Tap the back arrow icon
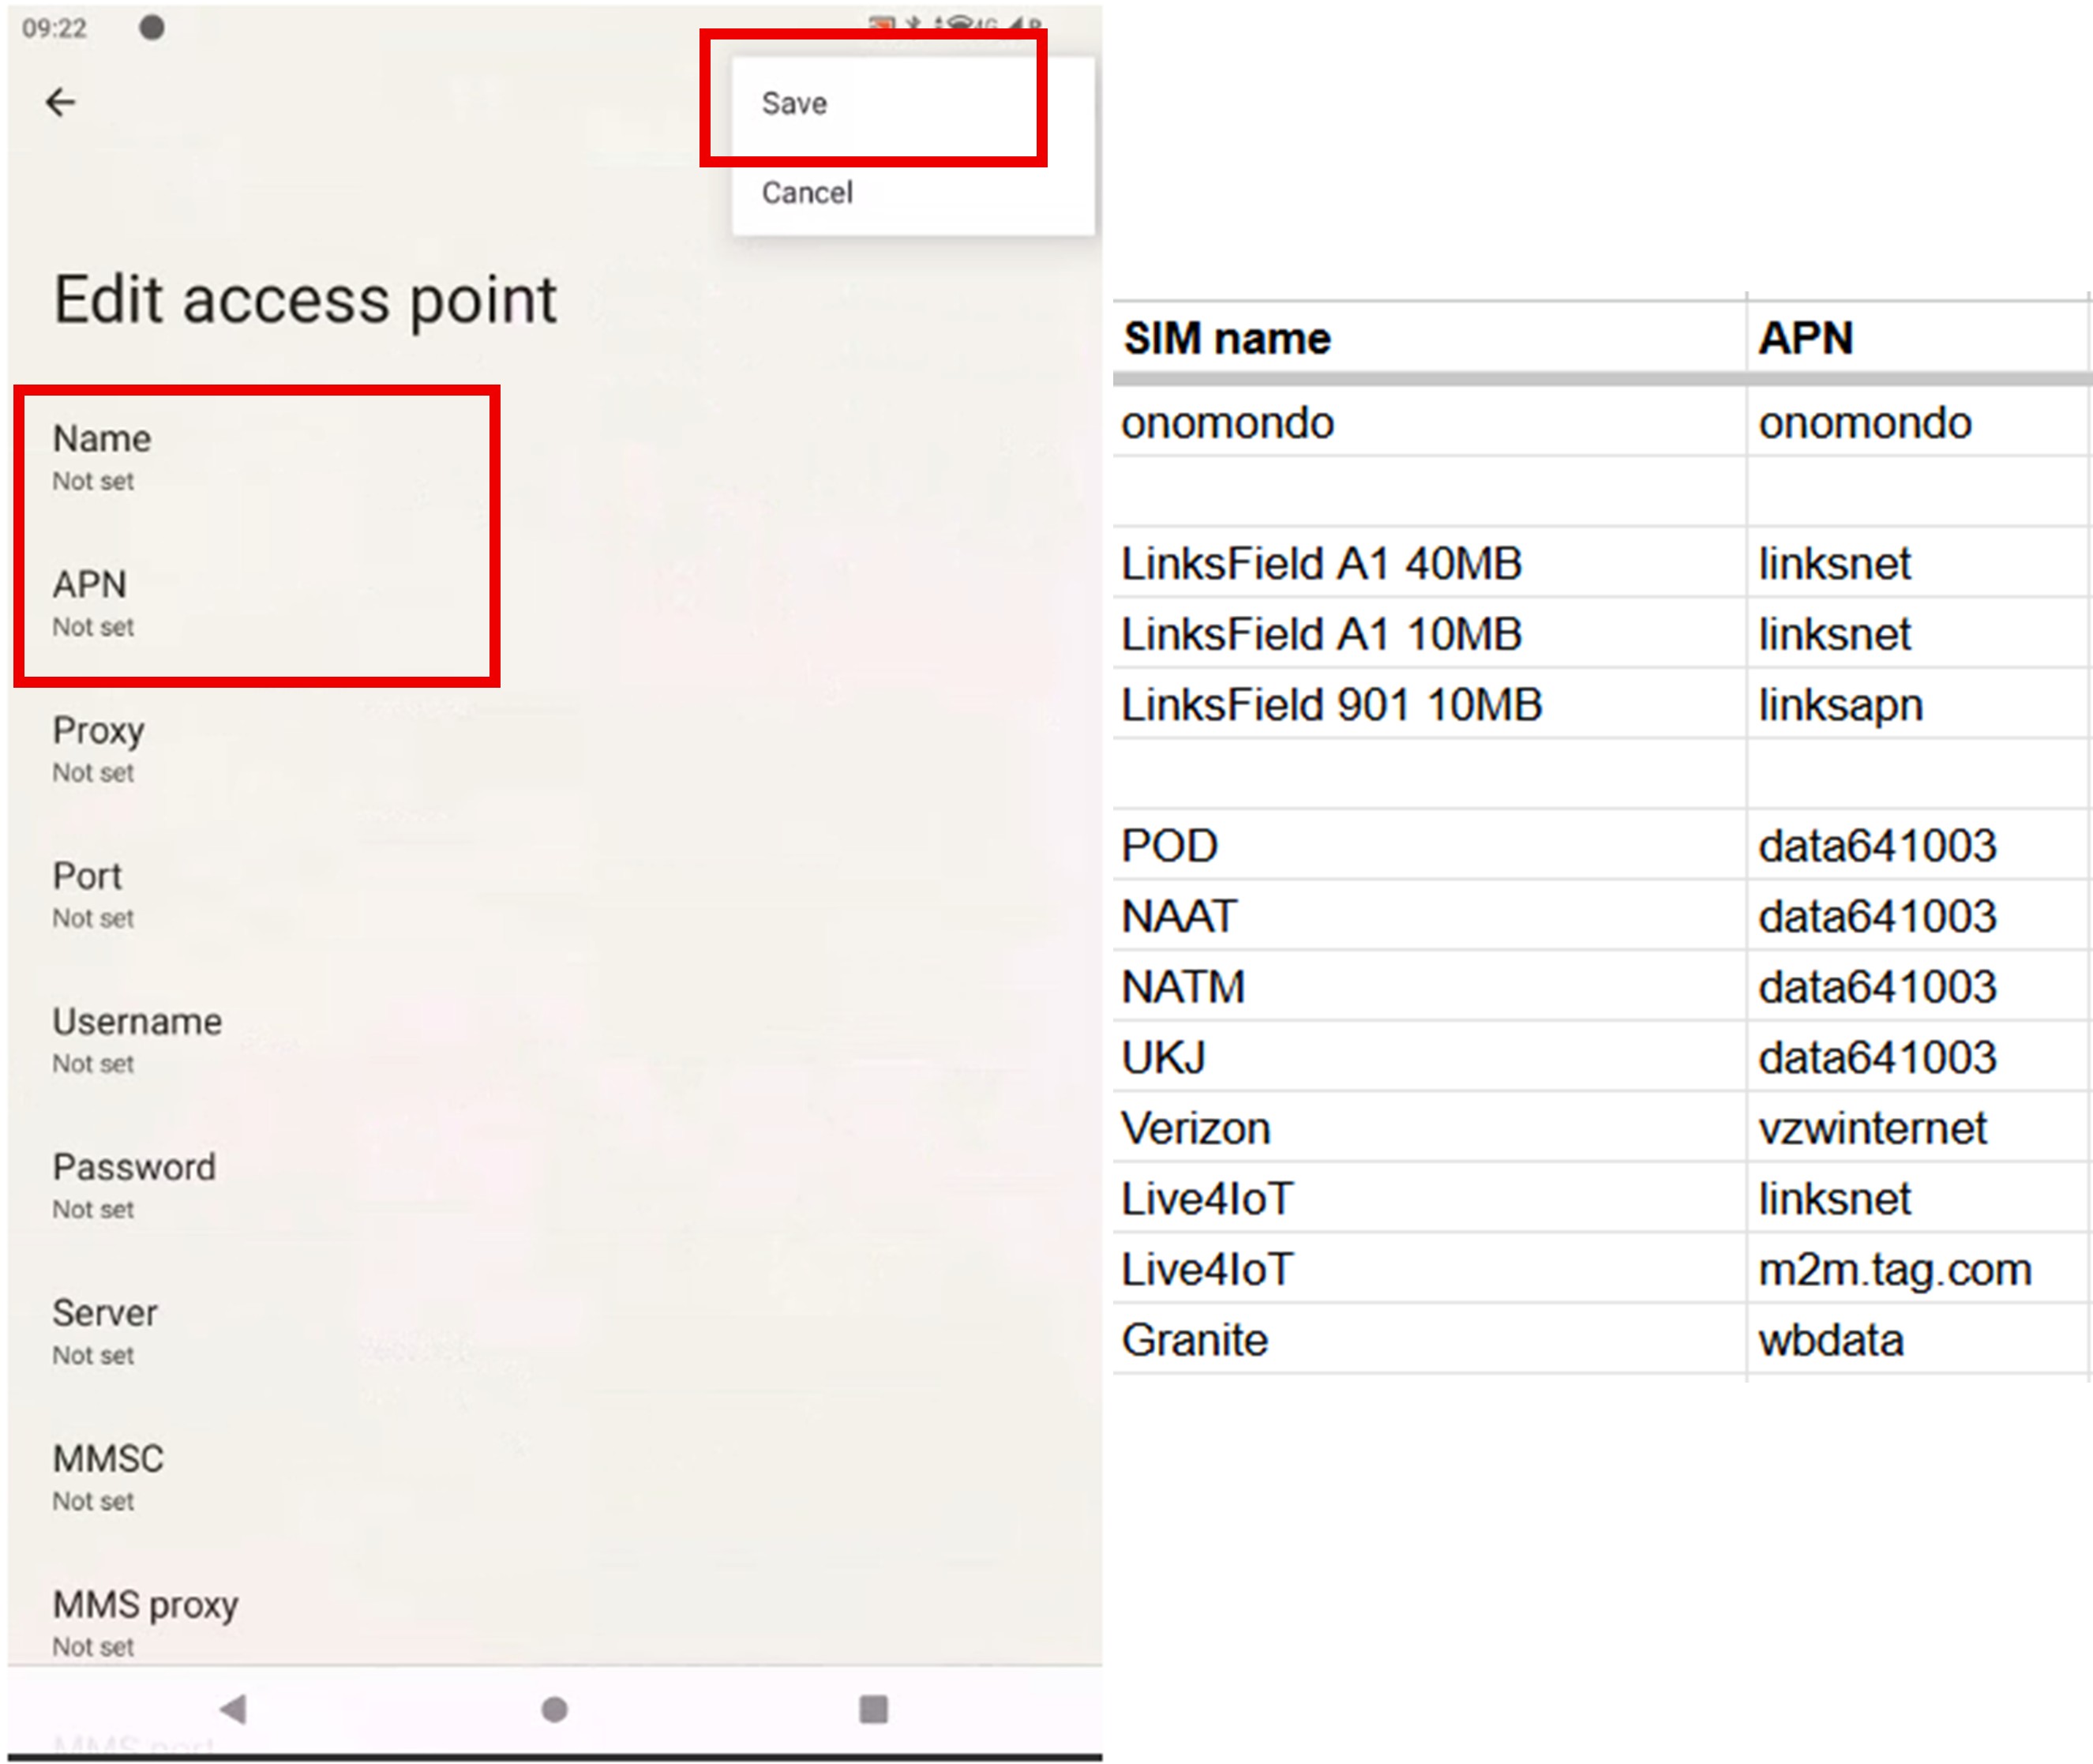This screenshot has height=1764, width=2093. 61,102
